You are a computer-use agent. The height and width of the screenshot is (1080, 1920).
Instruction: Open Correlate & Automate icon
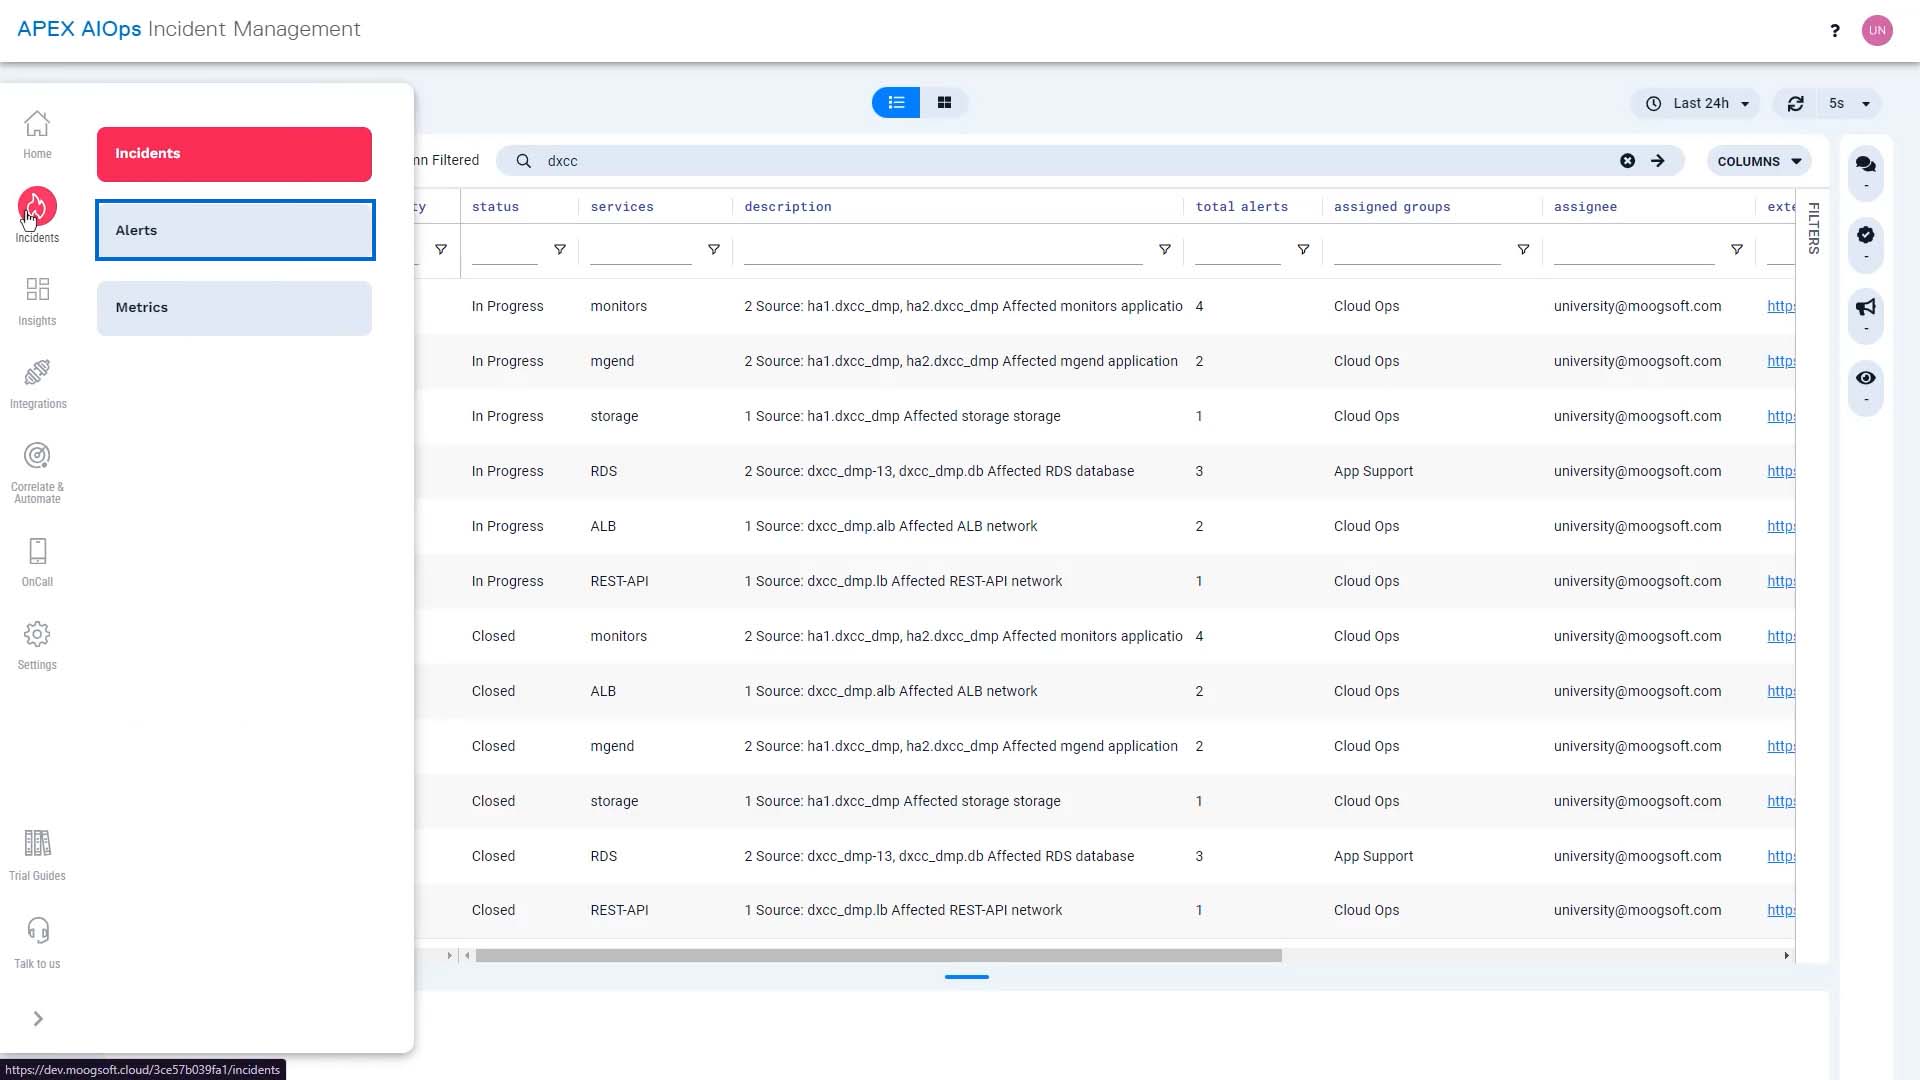coord(37,456)
